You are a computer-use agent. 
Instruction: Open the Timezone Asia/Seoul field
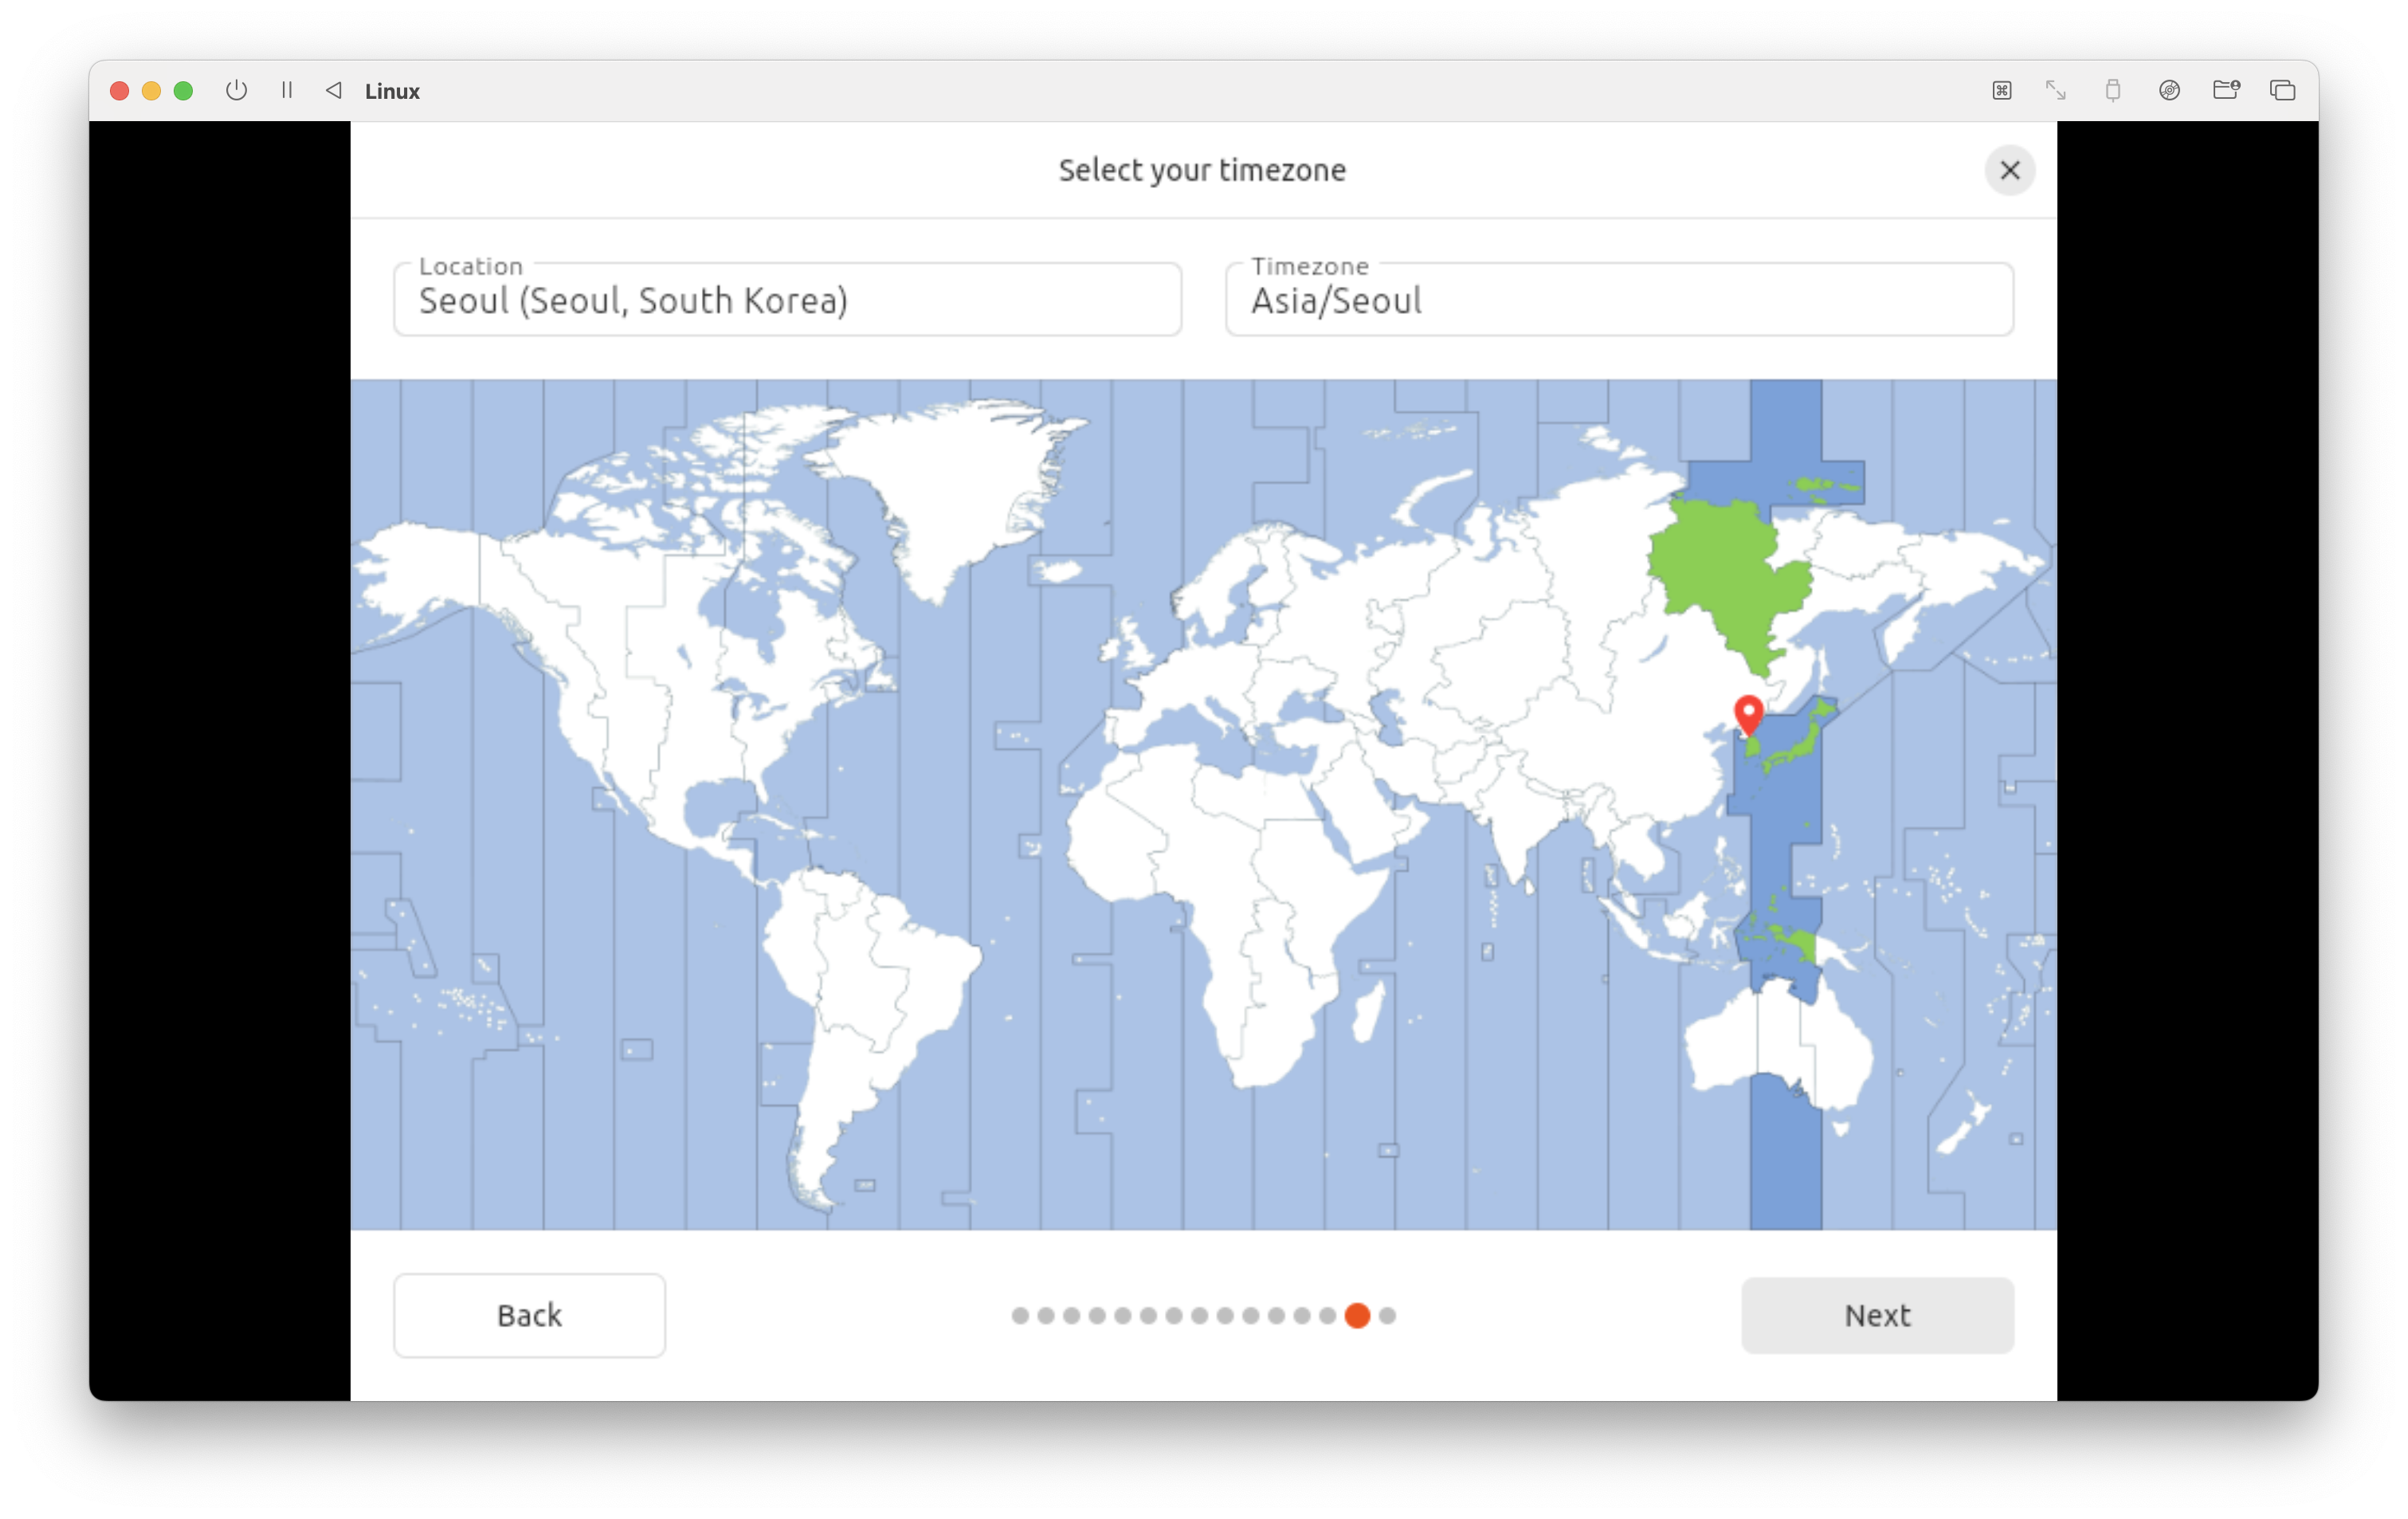click(x=1619, y=300)
